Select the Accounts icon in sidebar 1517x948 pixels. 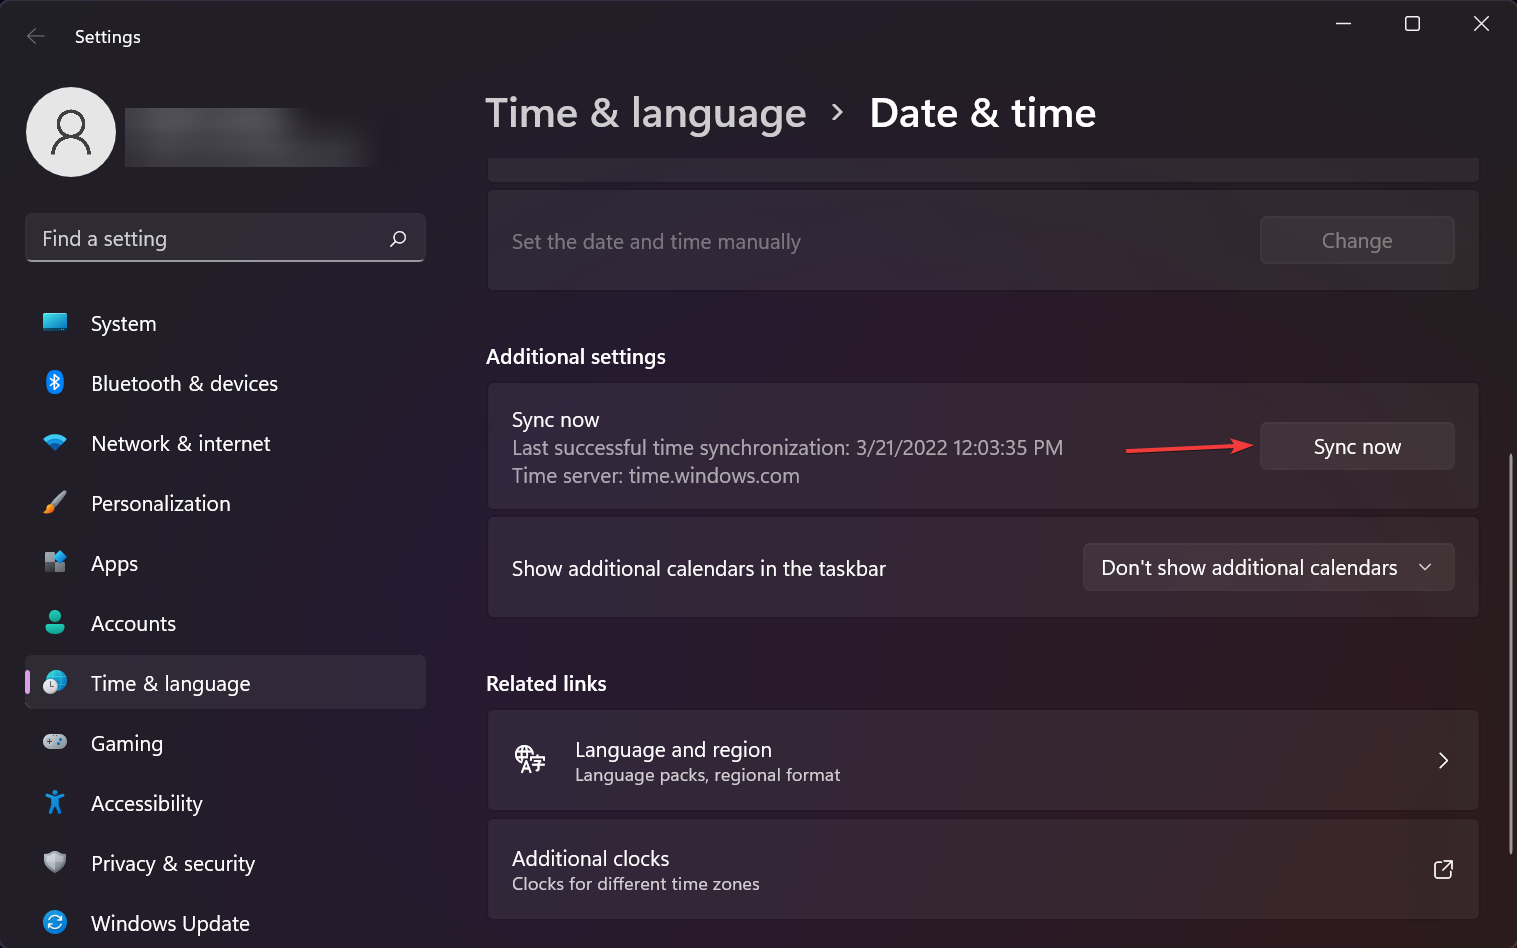tap(55, 623)
